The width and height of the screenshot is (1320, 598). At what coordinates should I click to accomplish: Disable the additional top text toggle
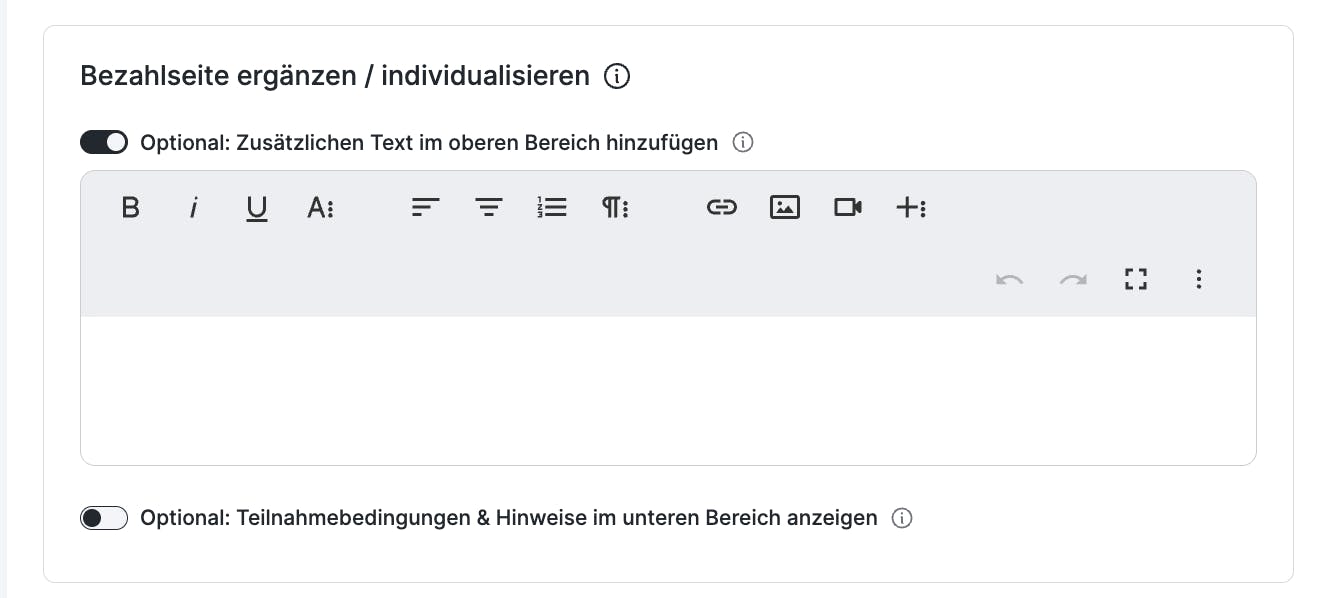click(104, 142)
